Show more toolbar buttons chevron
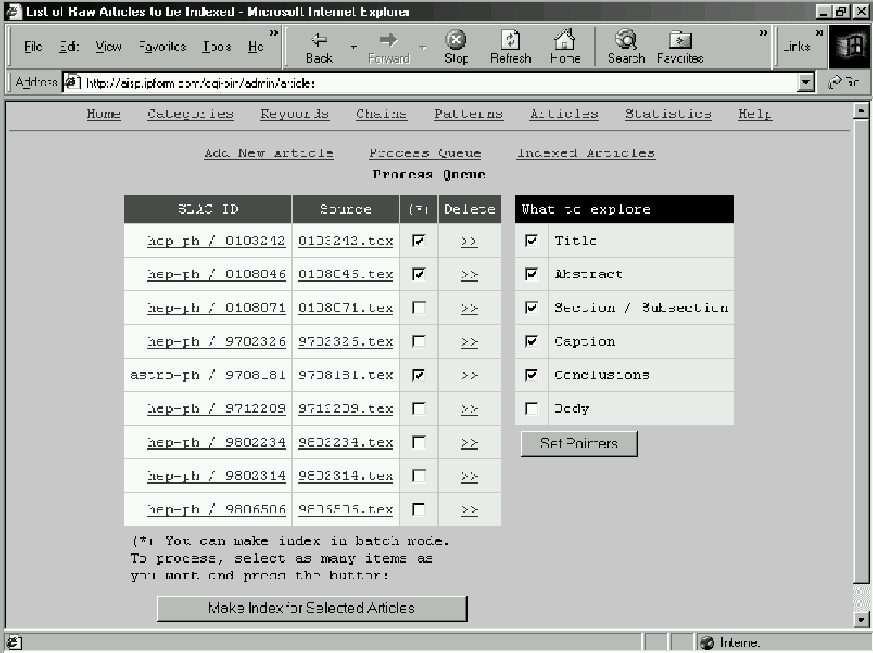 pos(763,33)
